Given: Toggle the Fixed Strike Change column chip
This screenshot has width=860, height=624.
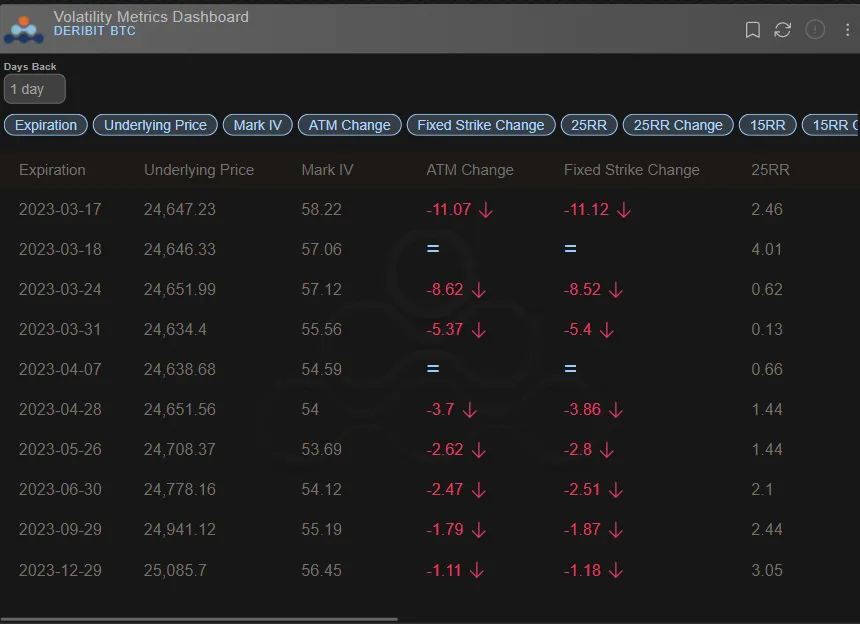Looking at the screenshot, I should pyautogui.click(x=481, y=125).
